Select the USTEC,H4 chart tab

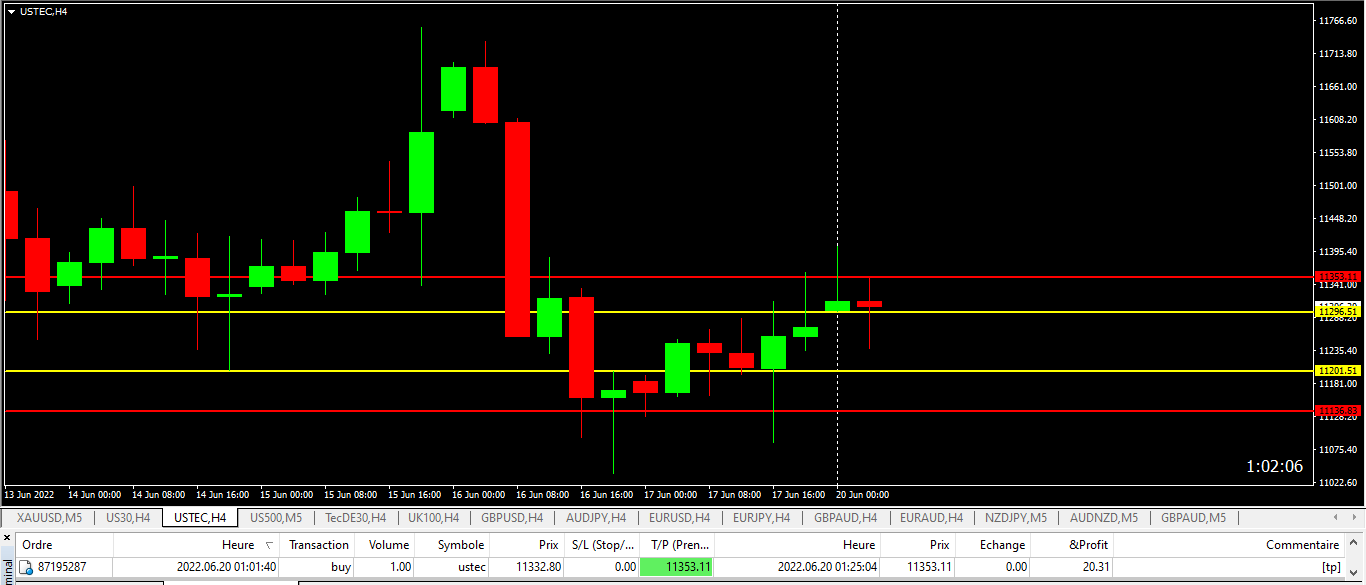click(200, 518)
